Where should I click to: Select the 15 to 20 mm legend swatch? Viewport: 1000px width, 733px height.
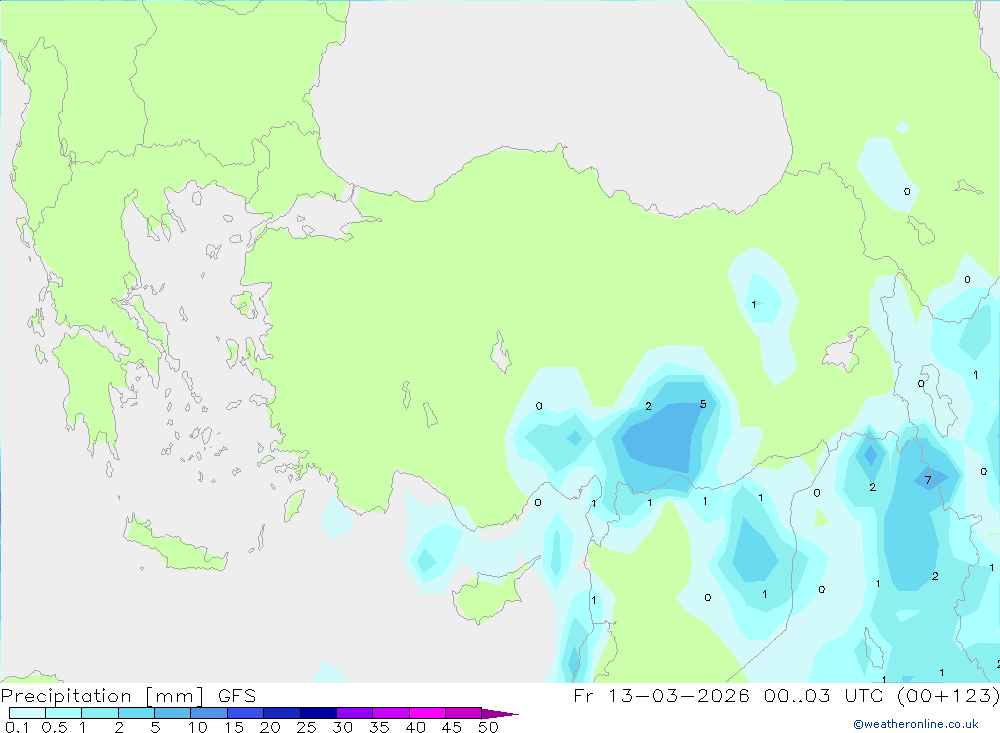point(245,713)
